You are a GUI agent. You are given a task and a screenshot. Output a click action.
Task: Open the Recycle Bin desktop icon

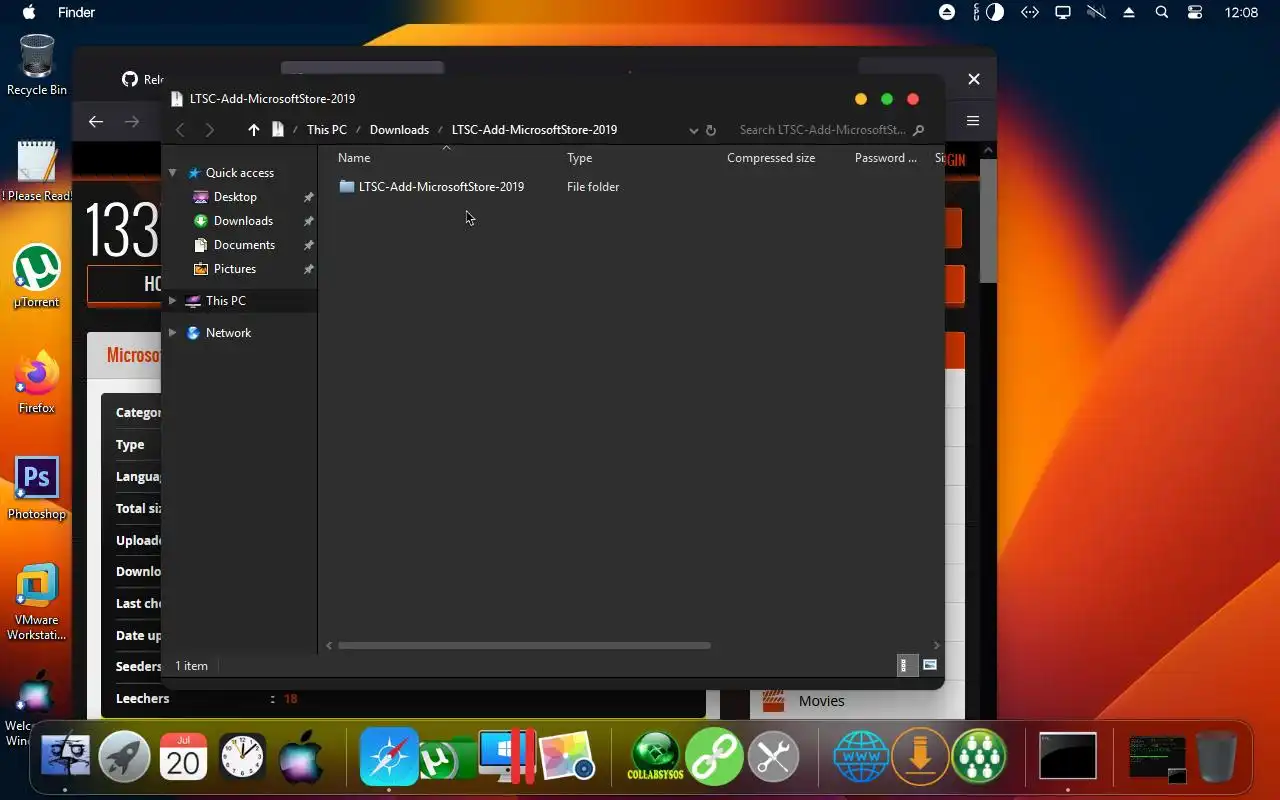pyautogui.click(x=37, y=65)
